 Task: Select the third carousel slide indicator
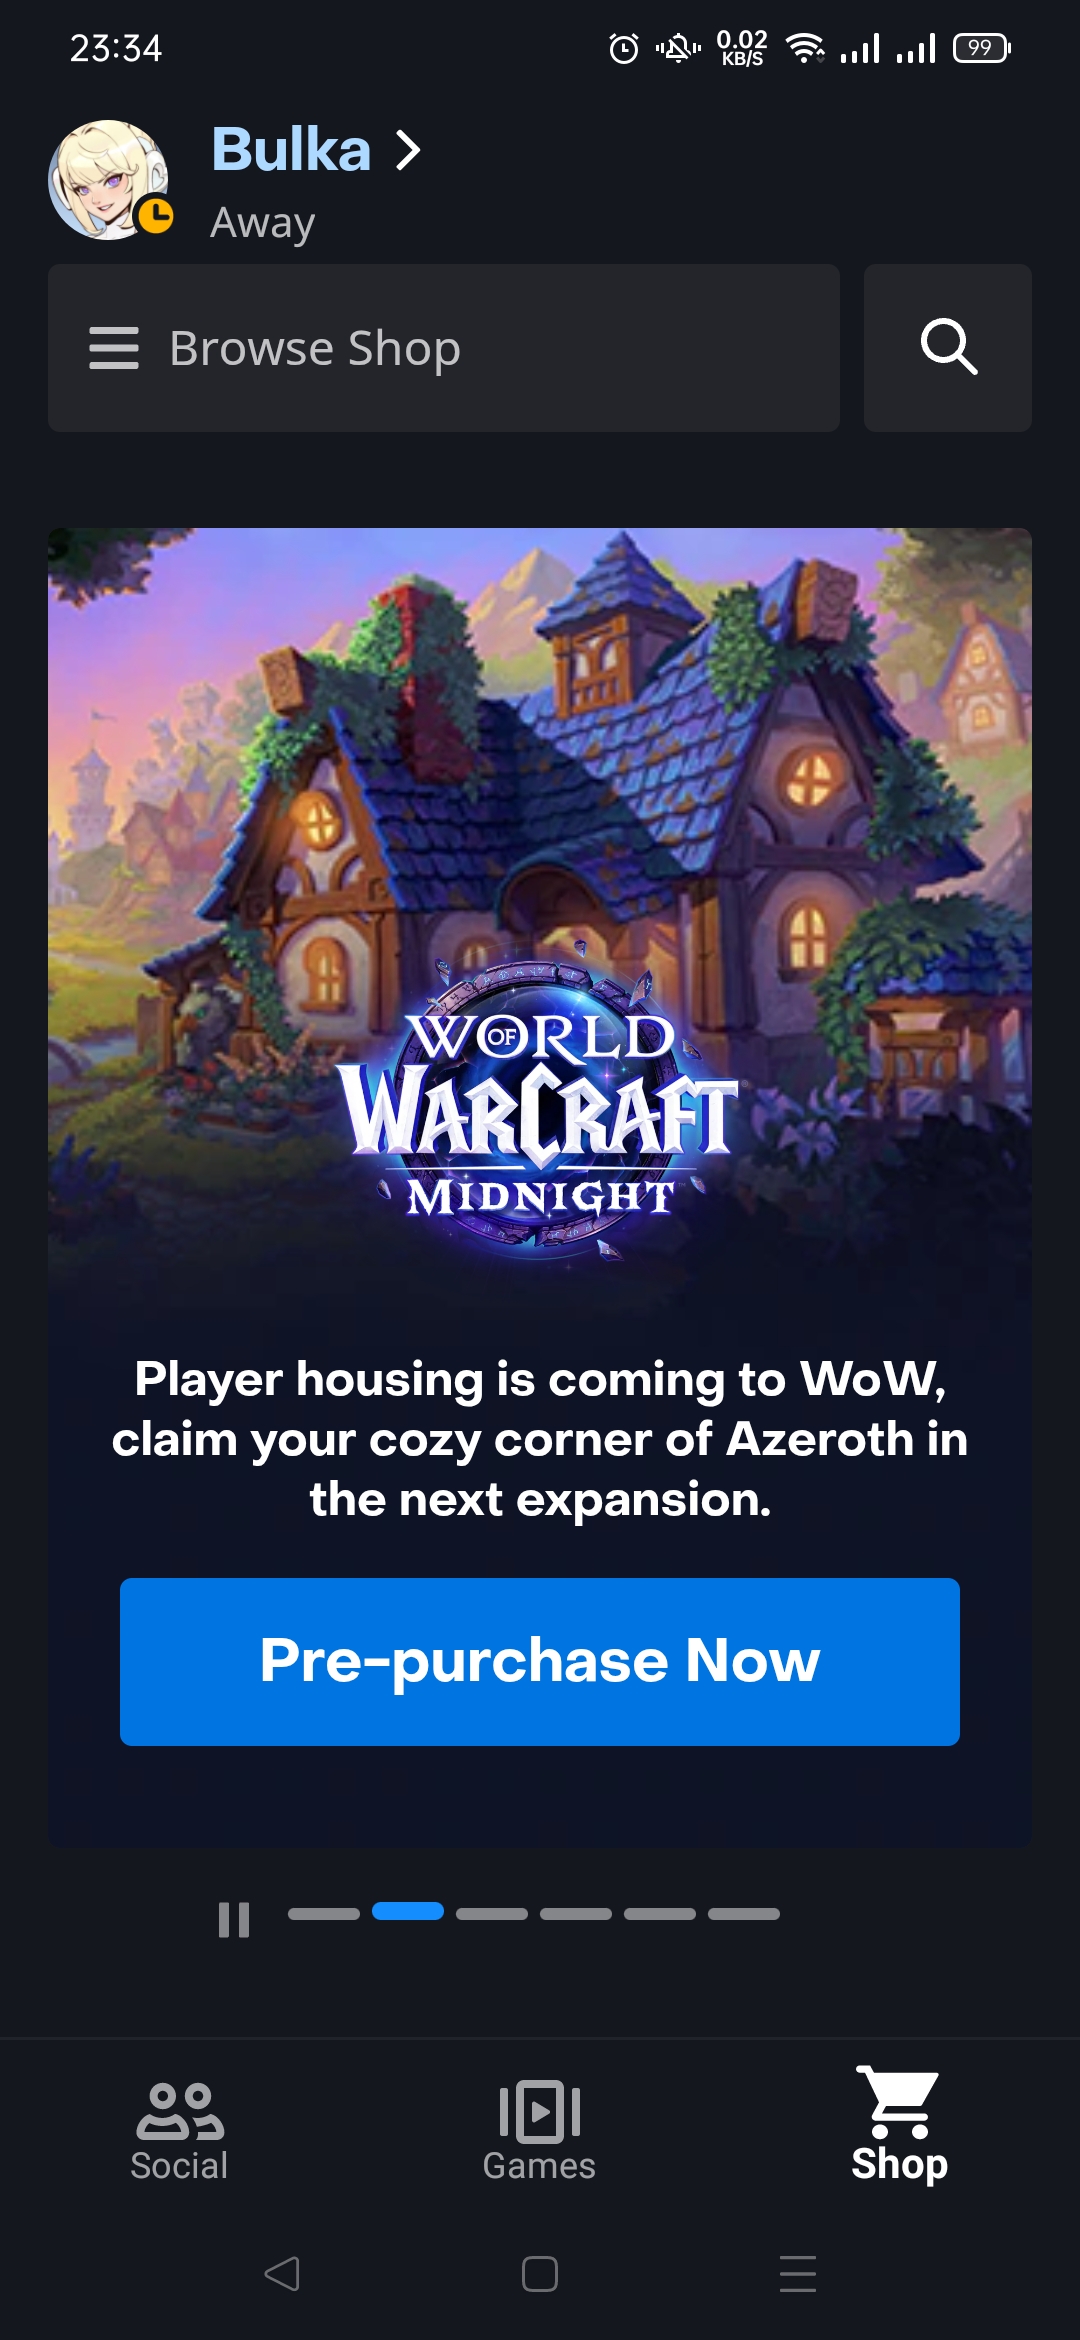click(492, 1913)
